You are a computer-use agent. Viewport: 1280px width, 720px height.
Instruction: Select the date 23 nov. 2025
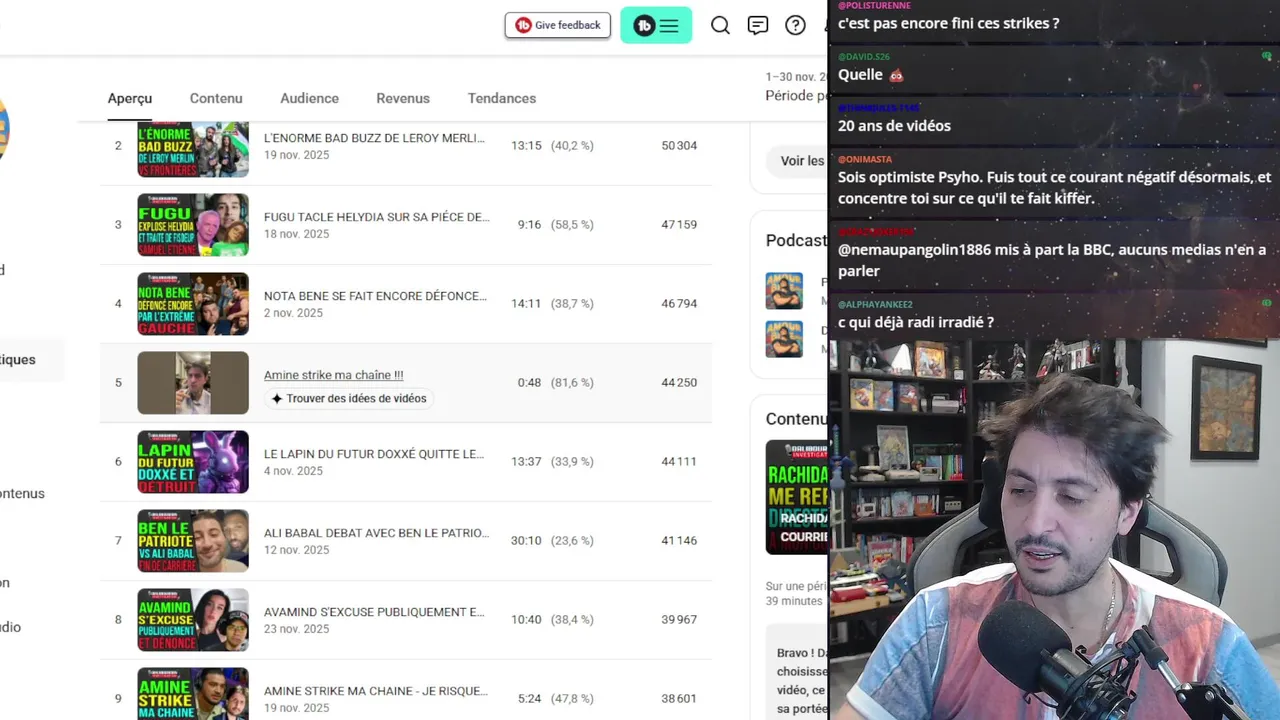[296, 629]
